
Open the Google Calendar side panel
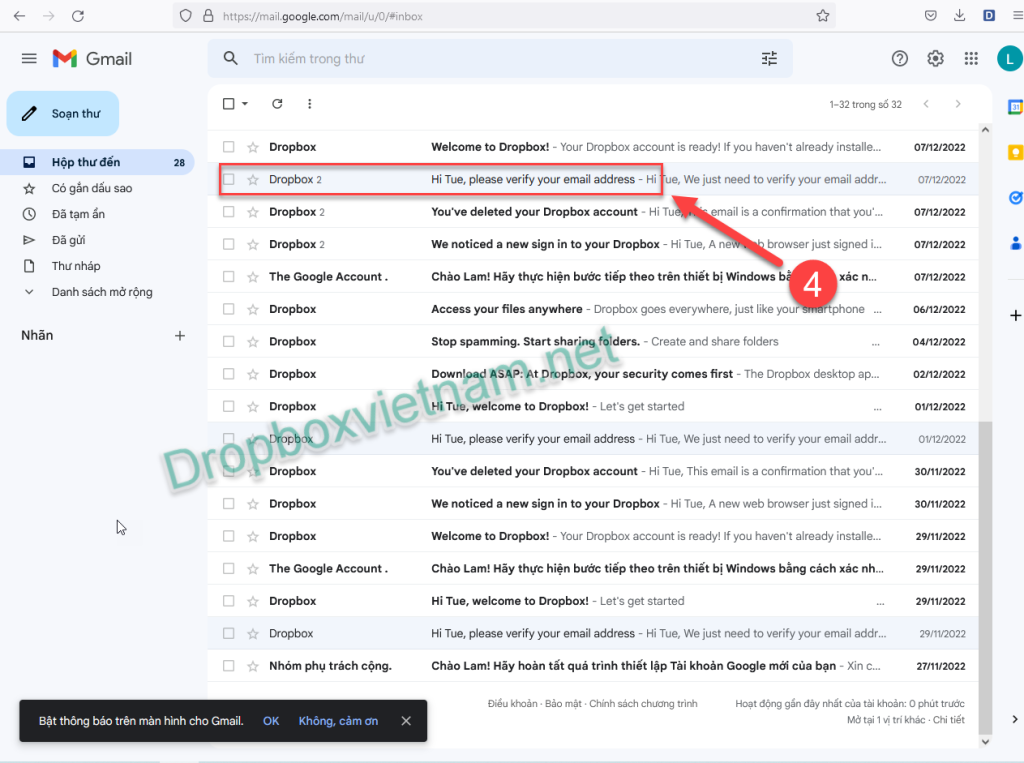point(1015,106)
